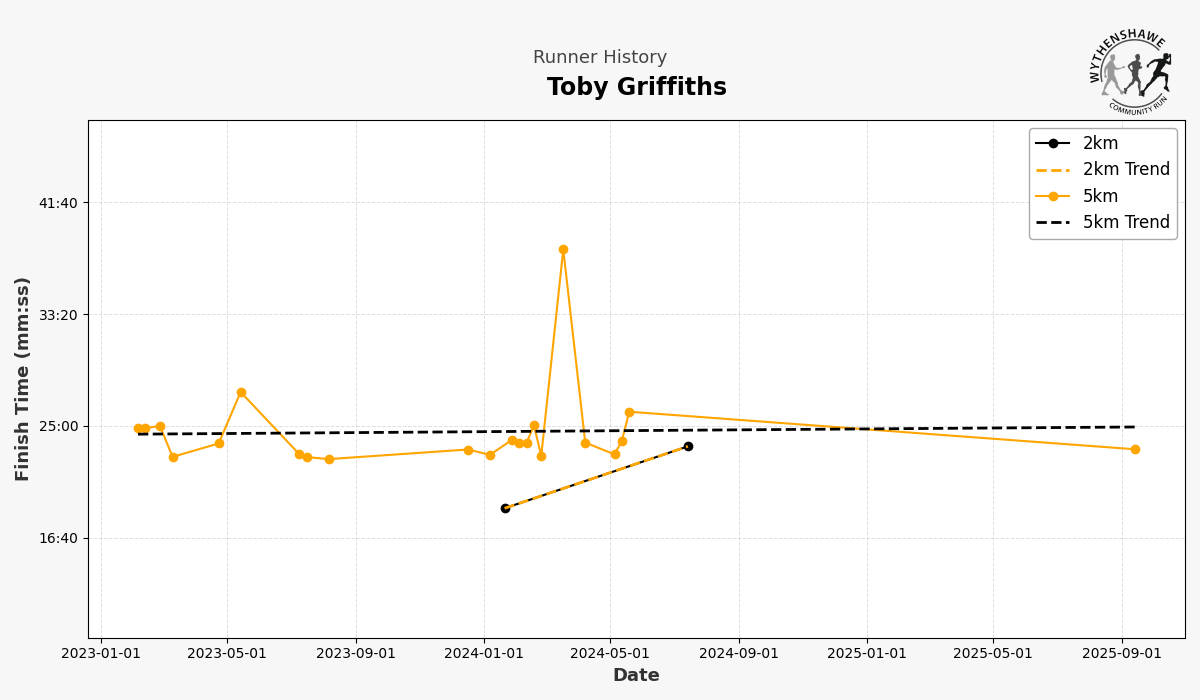Click the Finish Time y-axis label
Viewport: 1200px width, 700px height.
coord(23,379)
